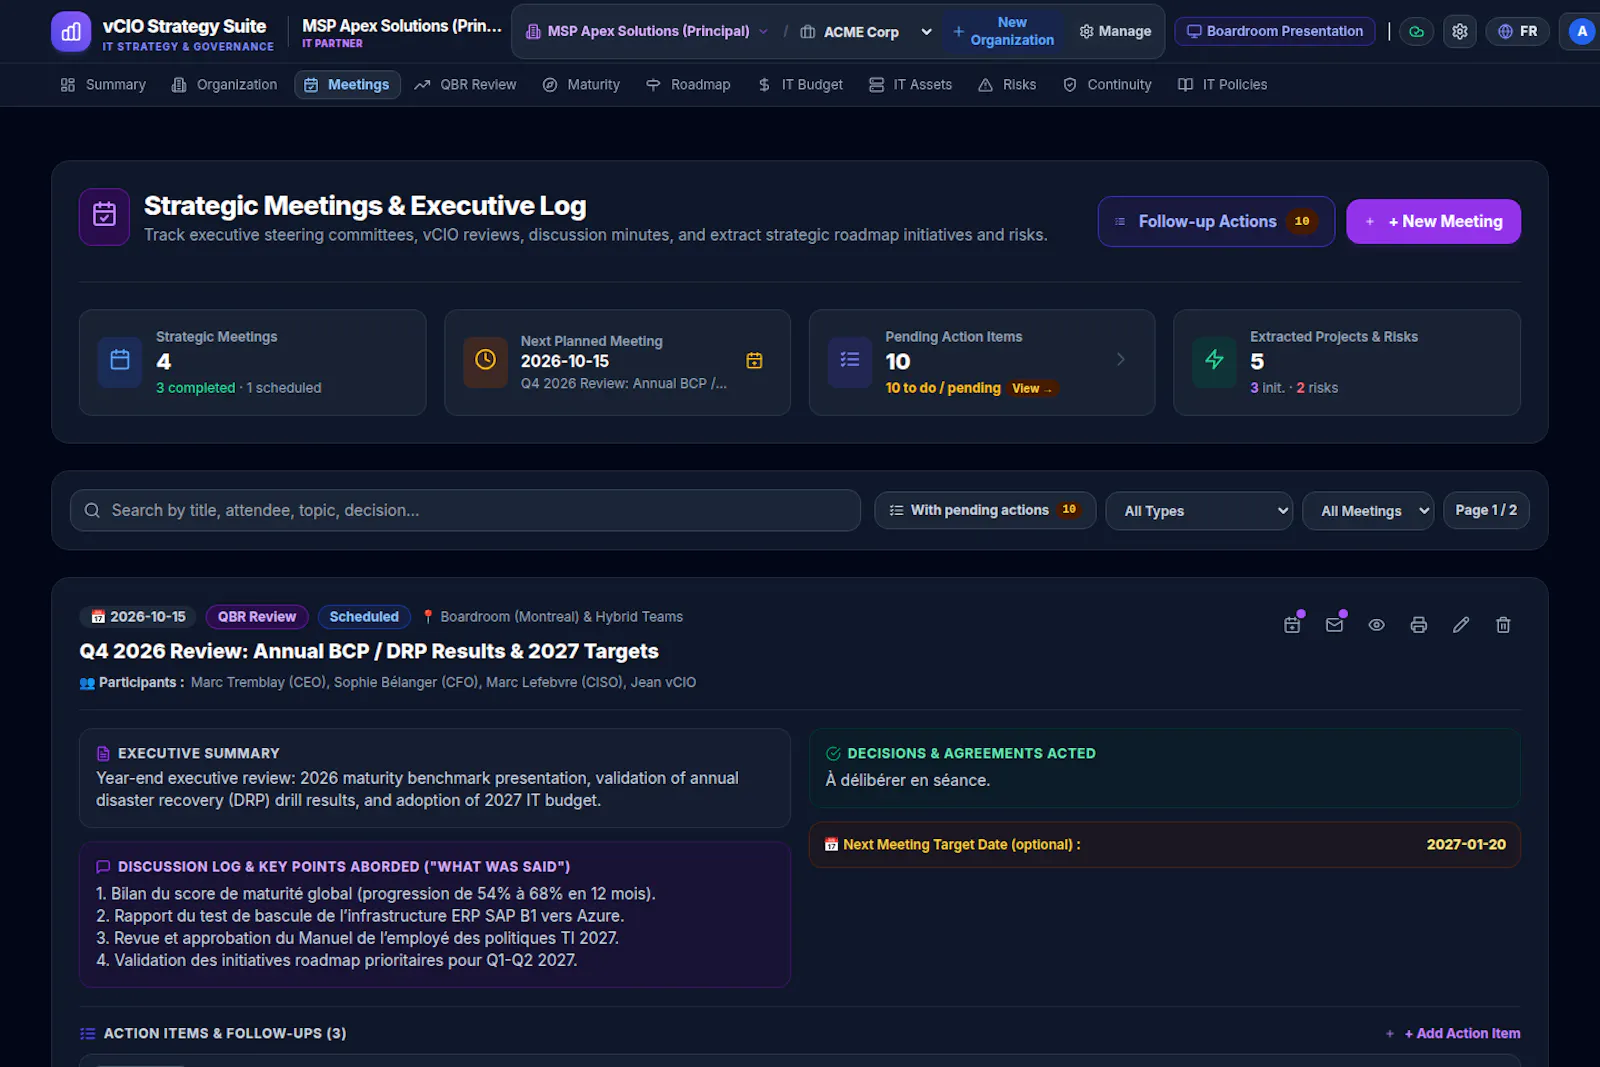Click the 2027-01-20 next meeting date
This screenshot has width=1600, height=1067.
coord(1466,845)
